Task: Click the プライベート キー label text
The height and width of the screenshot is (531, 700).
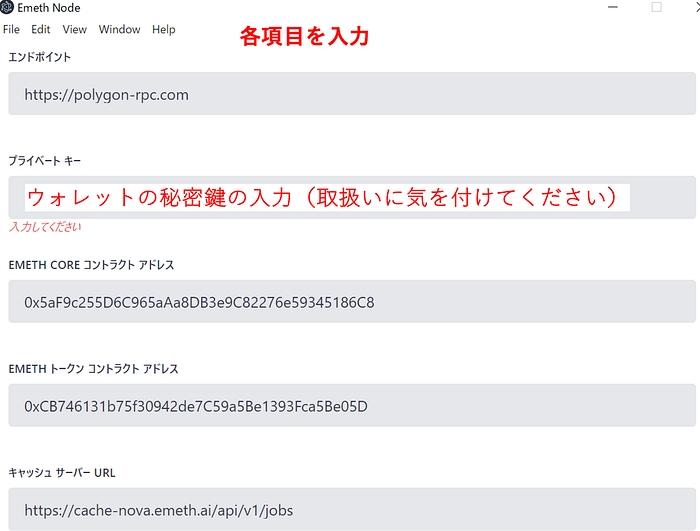Action: [45, 160]
